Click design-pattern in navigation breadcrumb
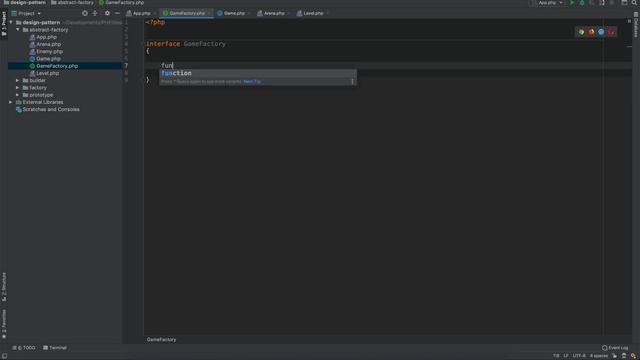Image resolution: width=640 pixels, height=360 pixels. [x=24, y=2]
